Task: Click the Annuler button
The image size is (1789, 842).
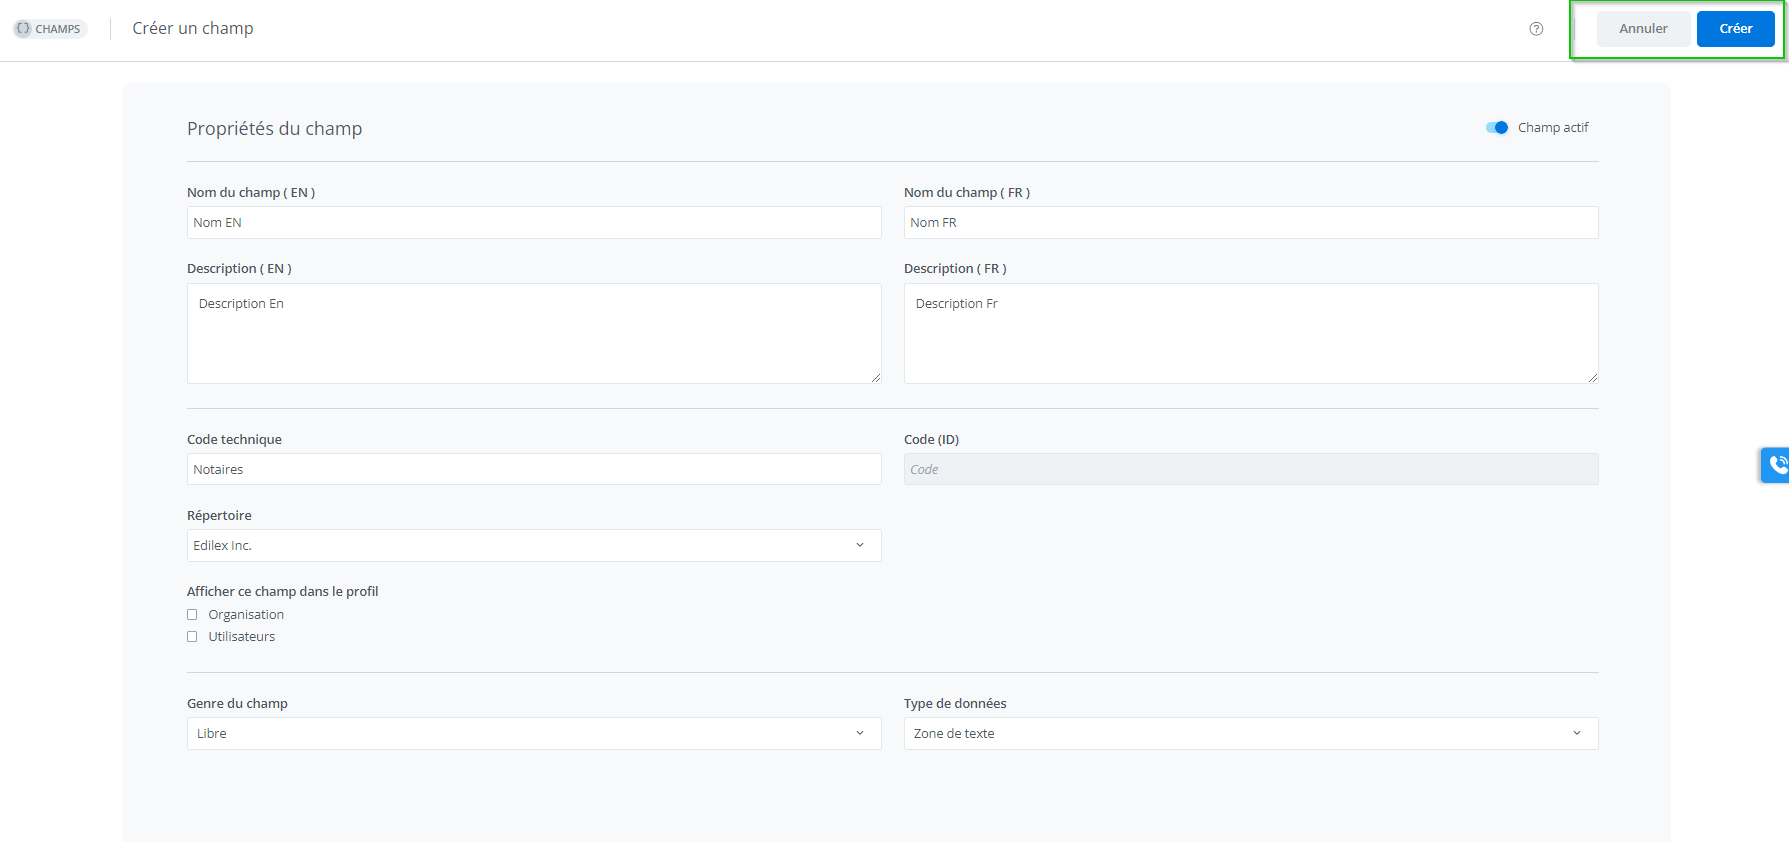Action: (1643, 29)
